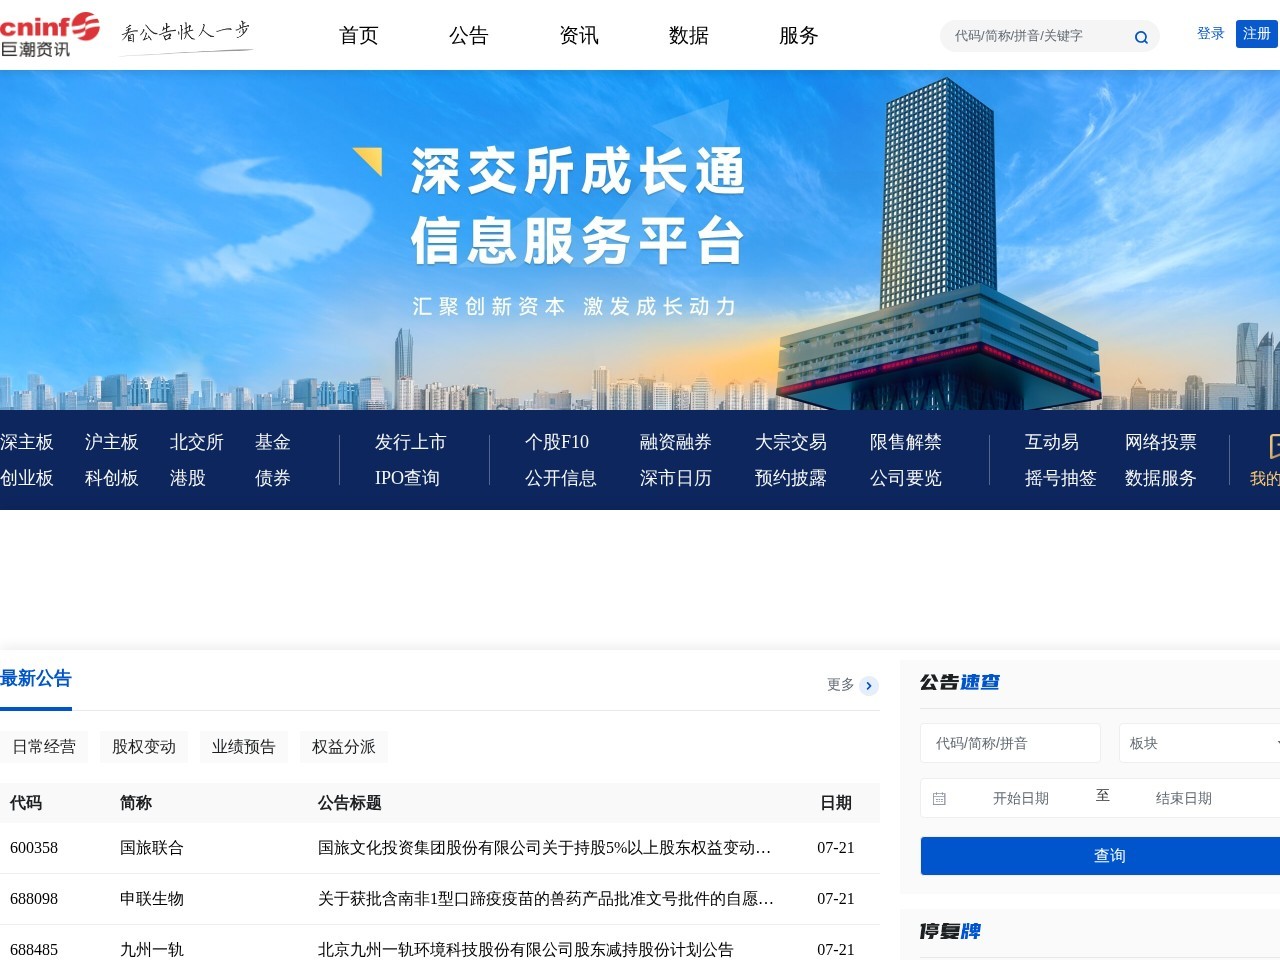Click the arrow icon next to 更多
This screenshot has height=960, width=1280.
[x=869, y=685]
